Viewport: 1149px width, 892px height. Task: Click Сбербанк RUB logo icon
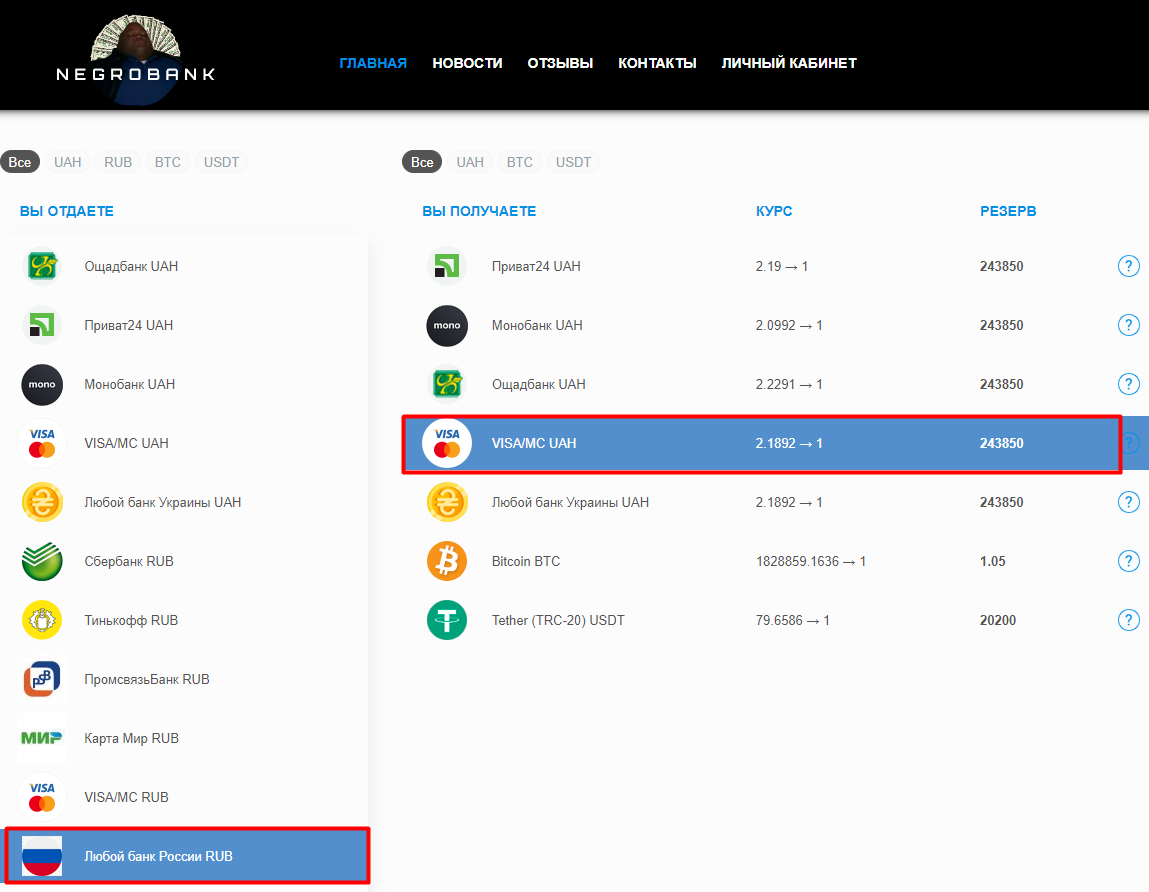click(43, 561)
